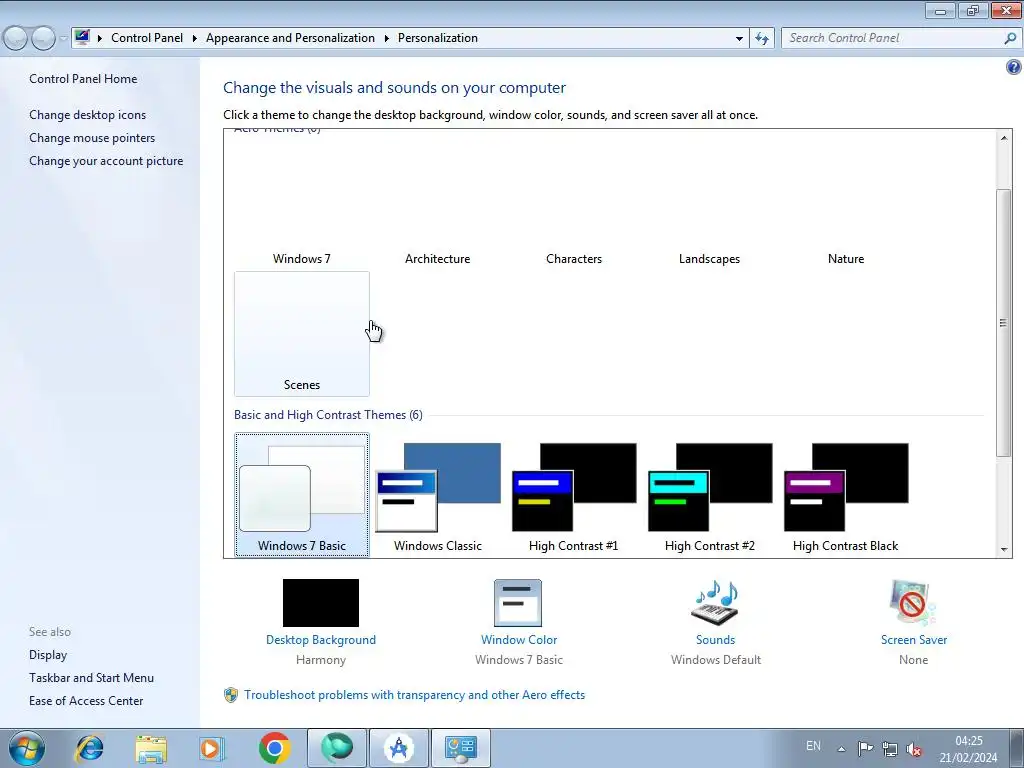1024x768 pixels.
Task: Click the Control Panel breadcrumb
Action: pos(147,38)
